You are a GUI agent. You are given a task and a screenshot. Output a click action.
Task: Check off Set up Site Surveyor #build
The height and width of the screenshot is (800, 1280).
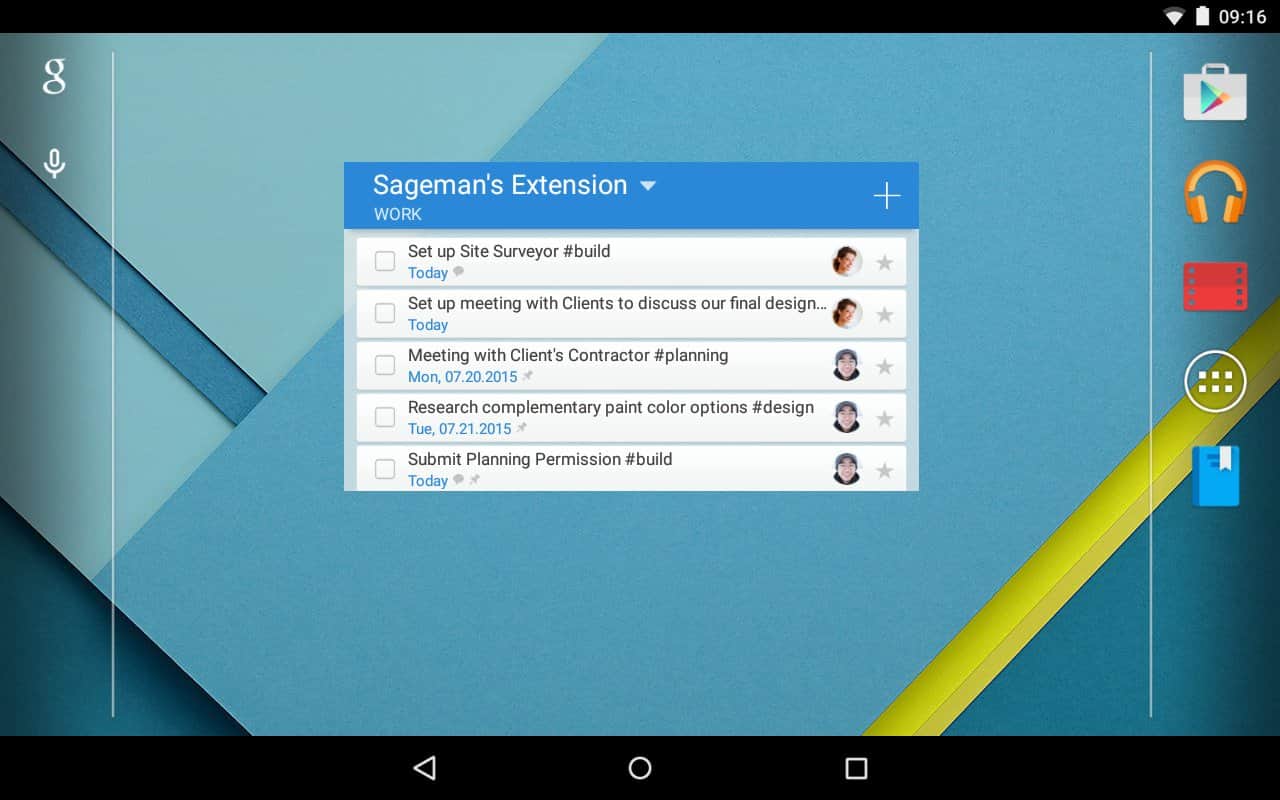[x=385, y=261]
